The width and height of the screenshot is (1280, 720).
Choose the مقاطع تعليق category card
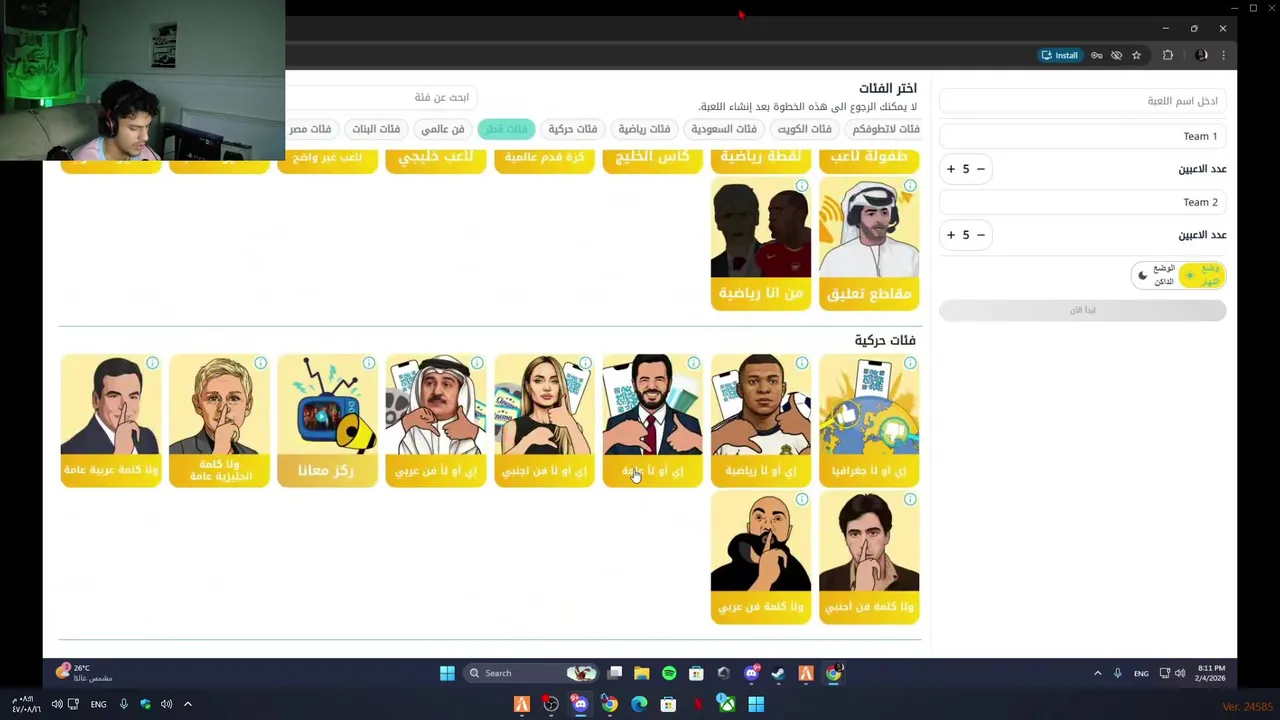[869, 244]
